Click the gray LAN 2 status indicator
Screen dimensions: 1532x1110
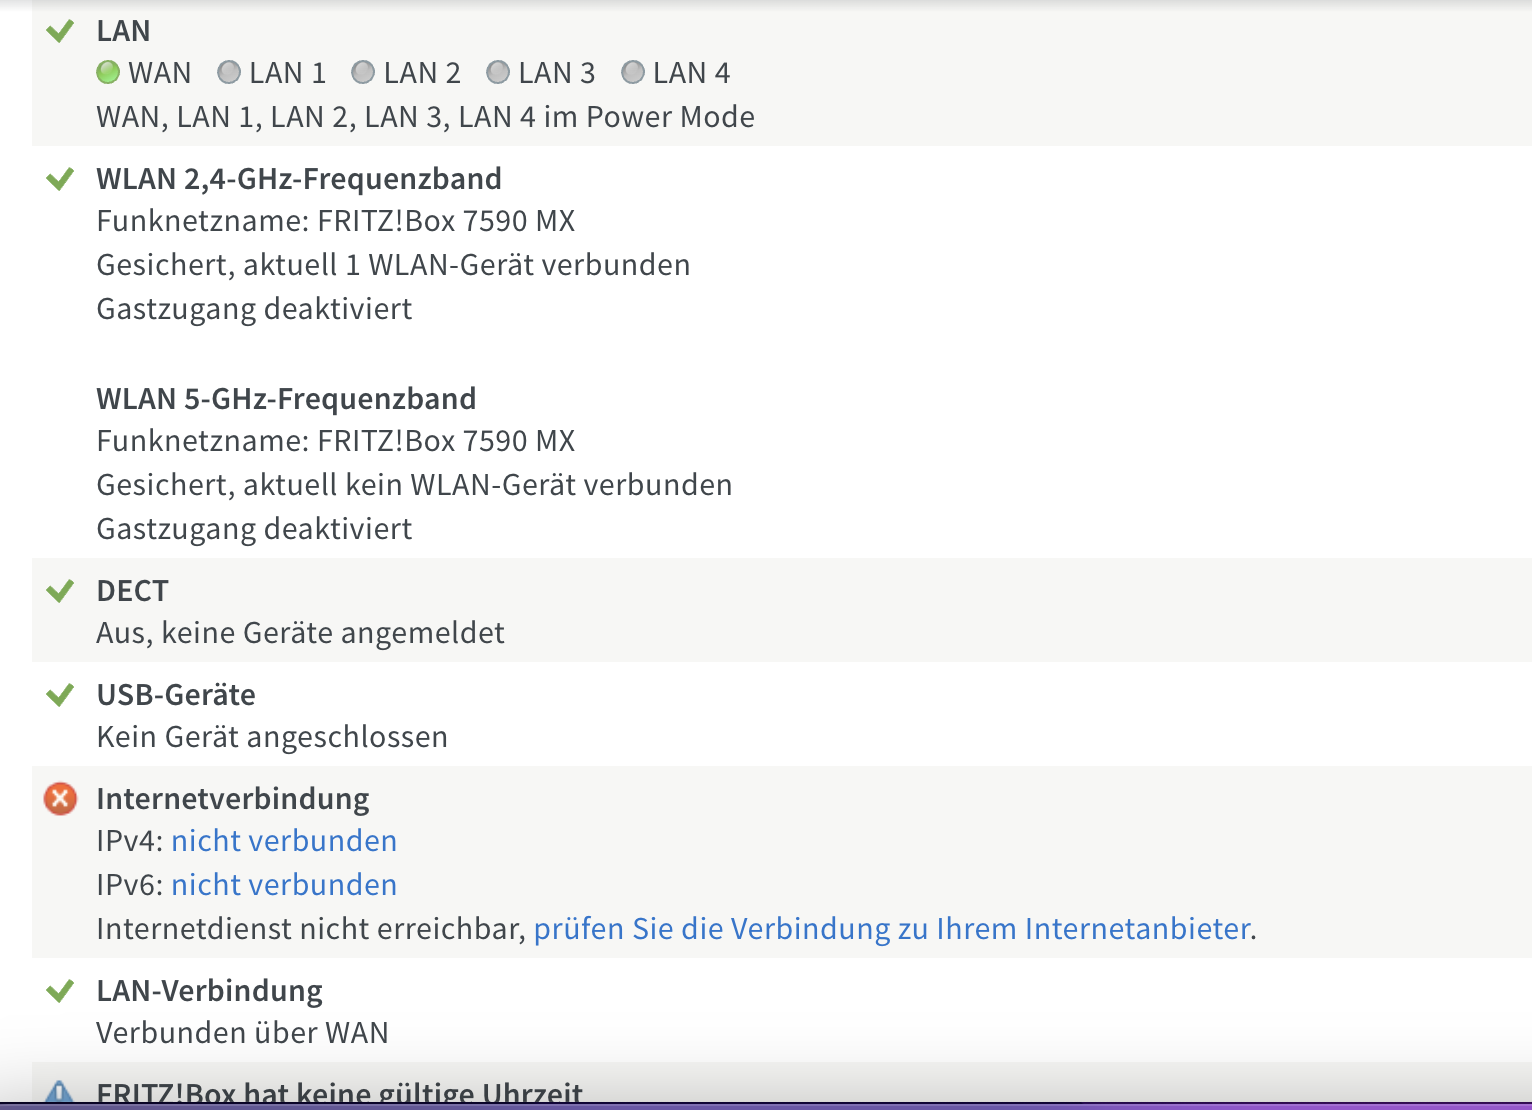(363, 72)
